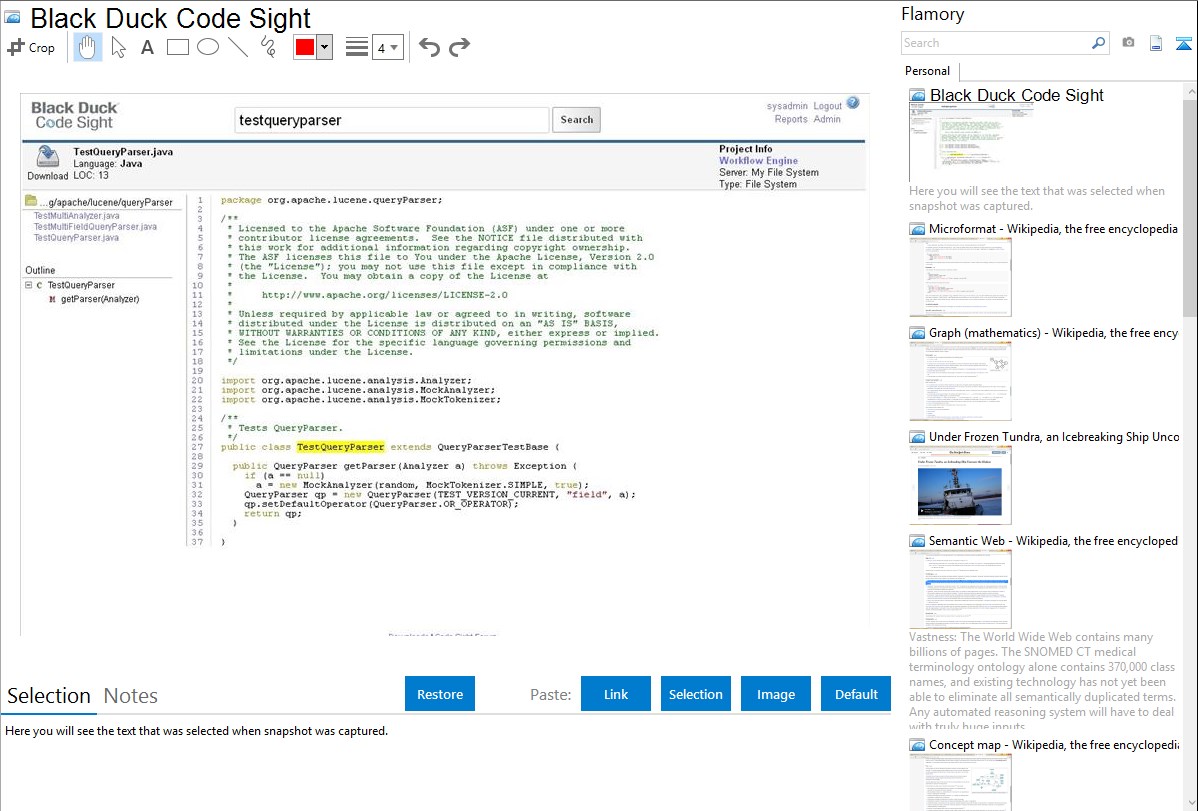Image resolution: width=1198 pixels, height=811 pixels.
Task: Pick the rectangle shape tool
Action: tap(178, 47)
